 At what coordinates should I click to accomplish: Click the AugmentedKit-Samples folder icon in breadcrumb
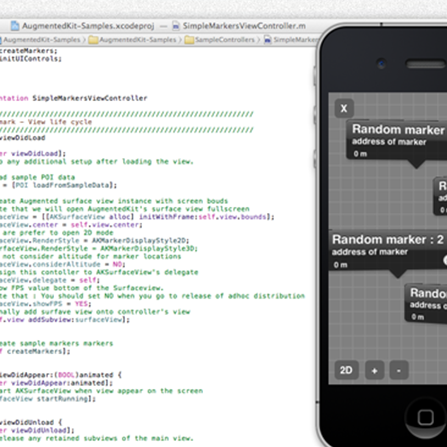click(x=93, y=40)
